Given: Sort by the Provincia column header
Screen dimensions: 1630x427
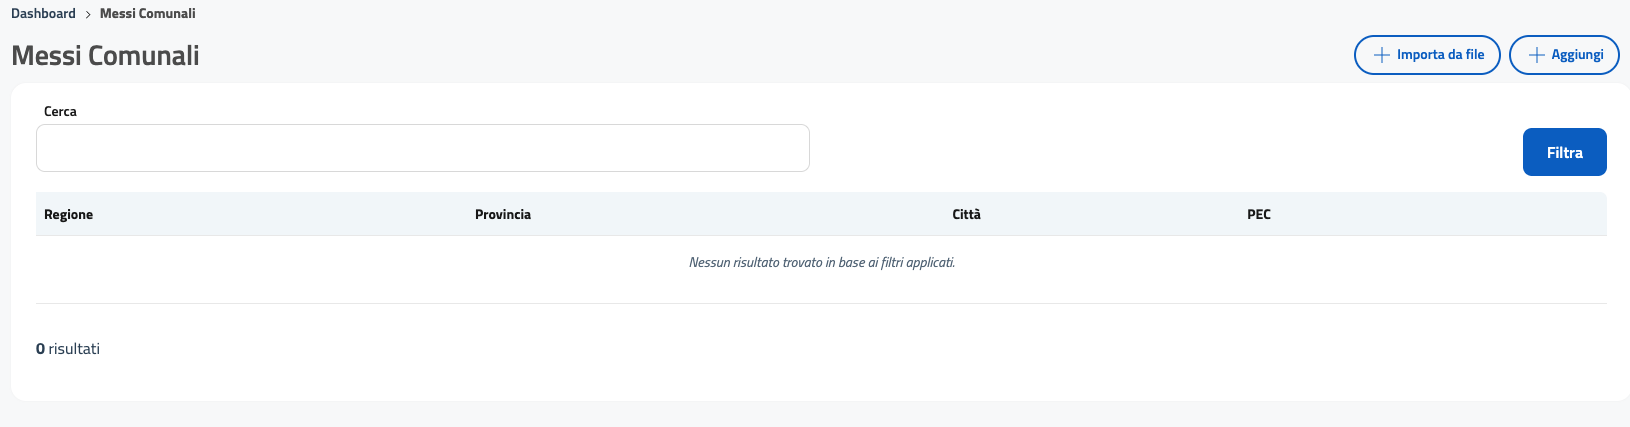Looking at the screenshot, I should pyautogui.click(x=502, y=214).
